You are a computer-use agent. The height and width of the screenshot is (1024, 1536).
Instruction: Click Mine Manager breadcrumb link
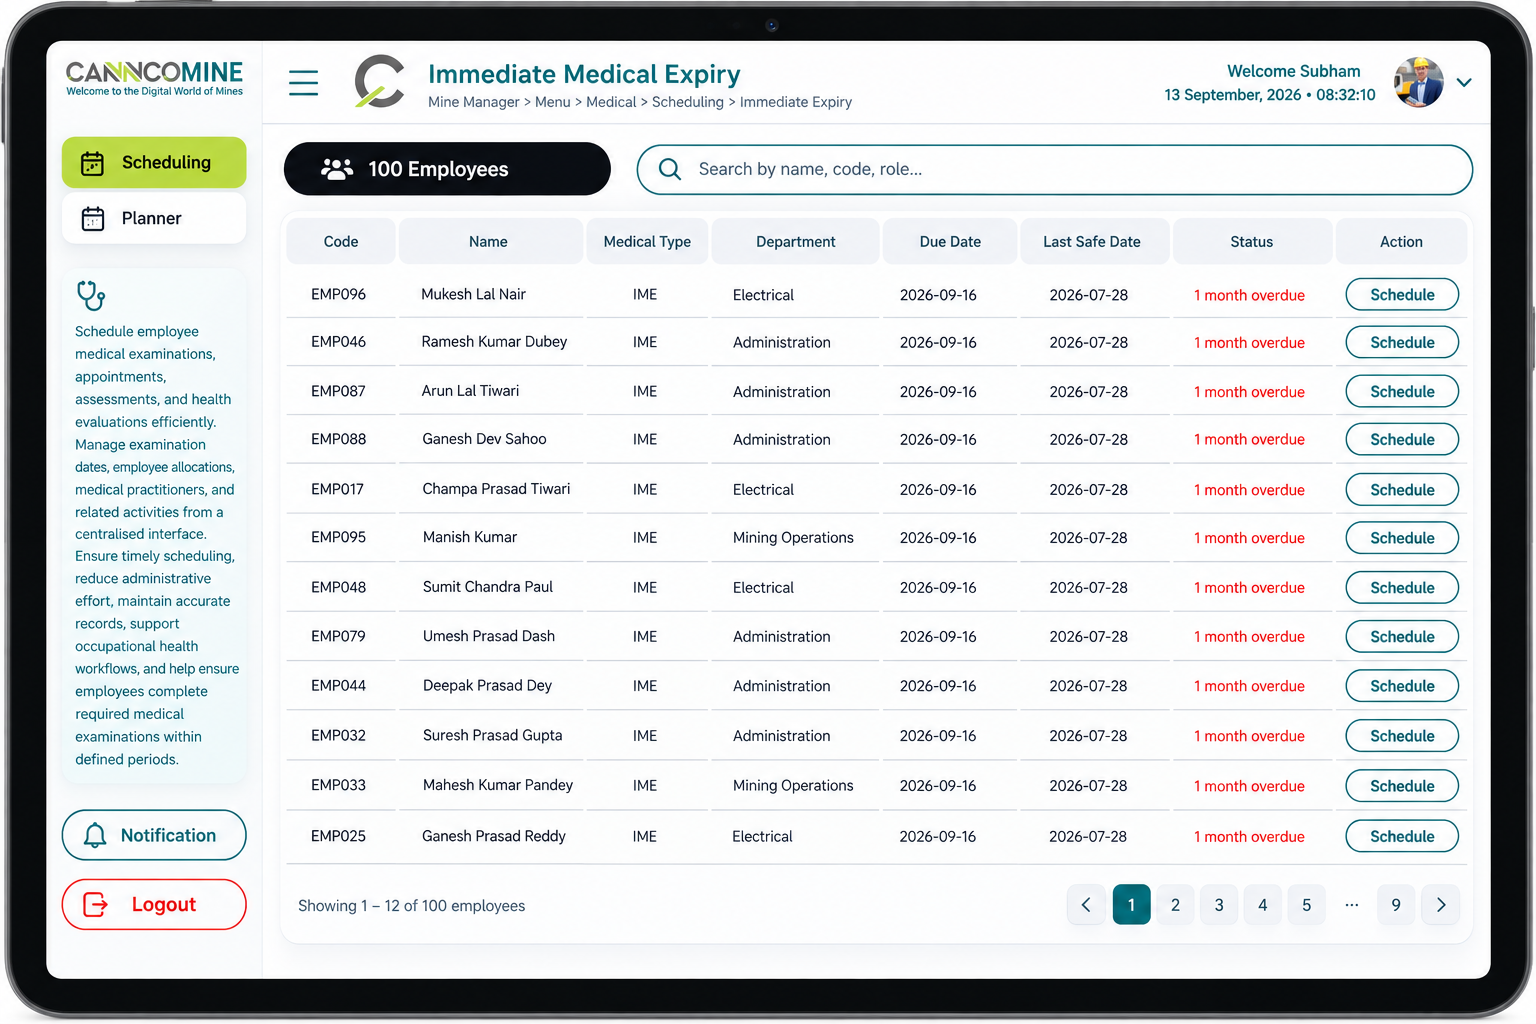(x=474, y=102)
